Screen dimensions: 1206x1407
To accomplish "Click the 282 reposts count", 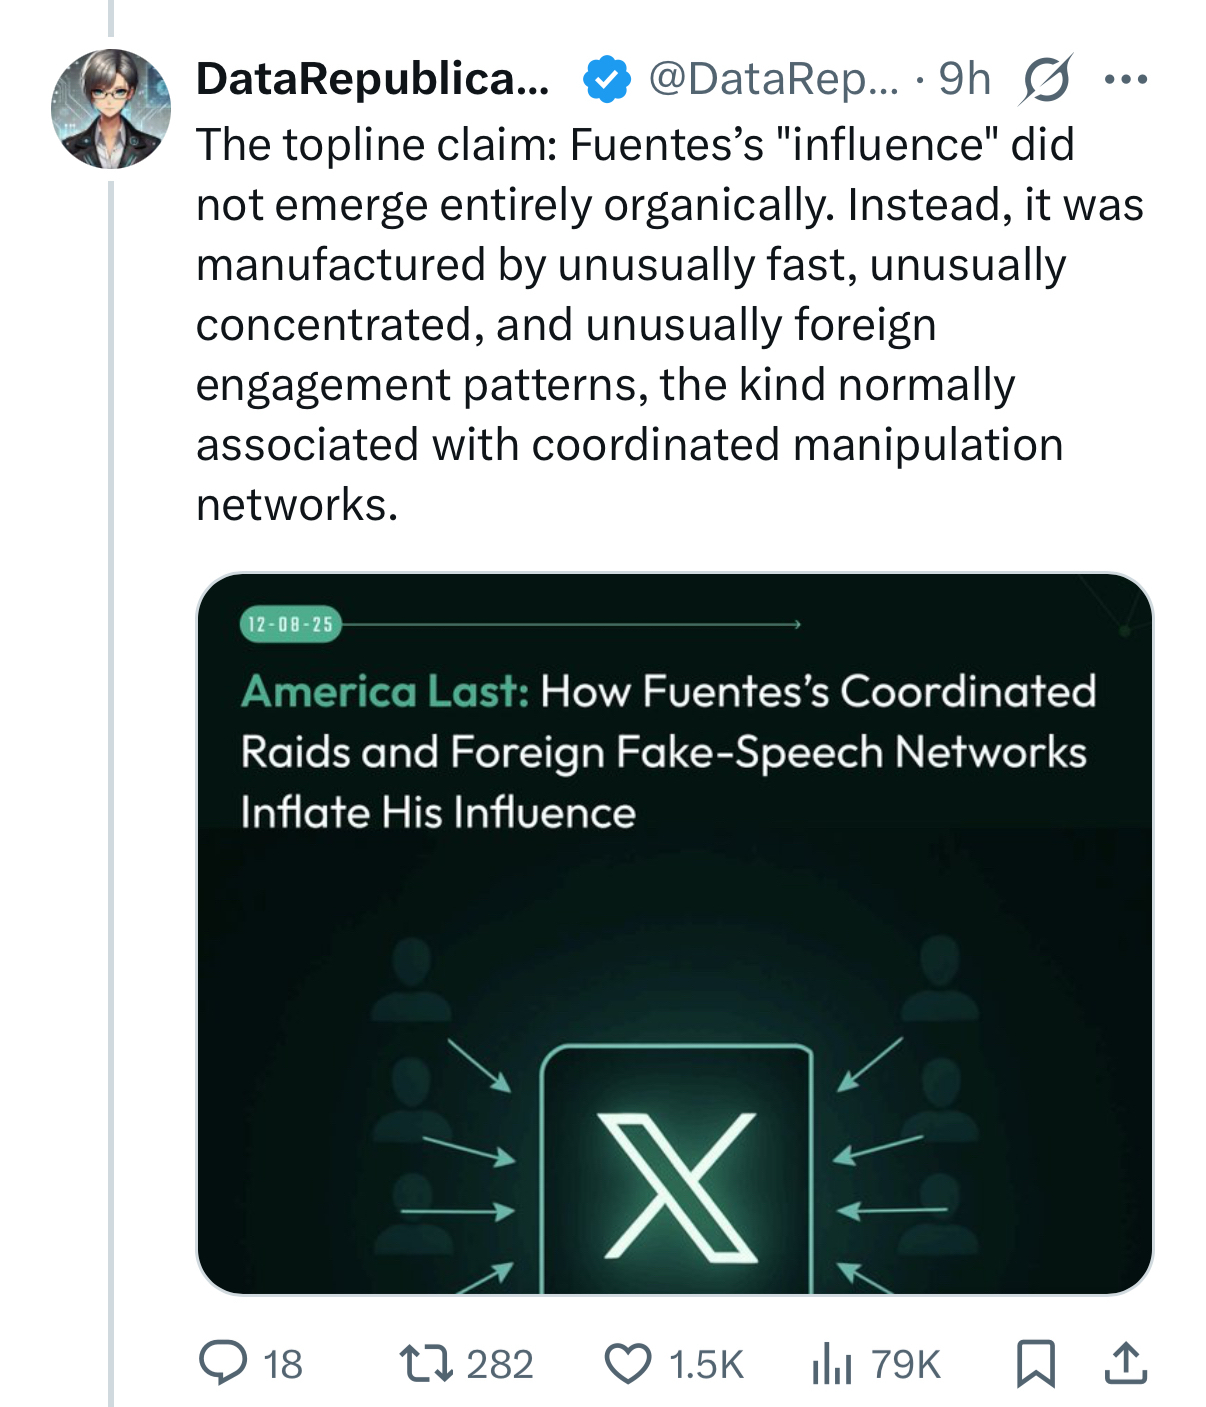I will 500,1364.
